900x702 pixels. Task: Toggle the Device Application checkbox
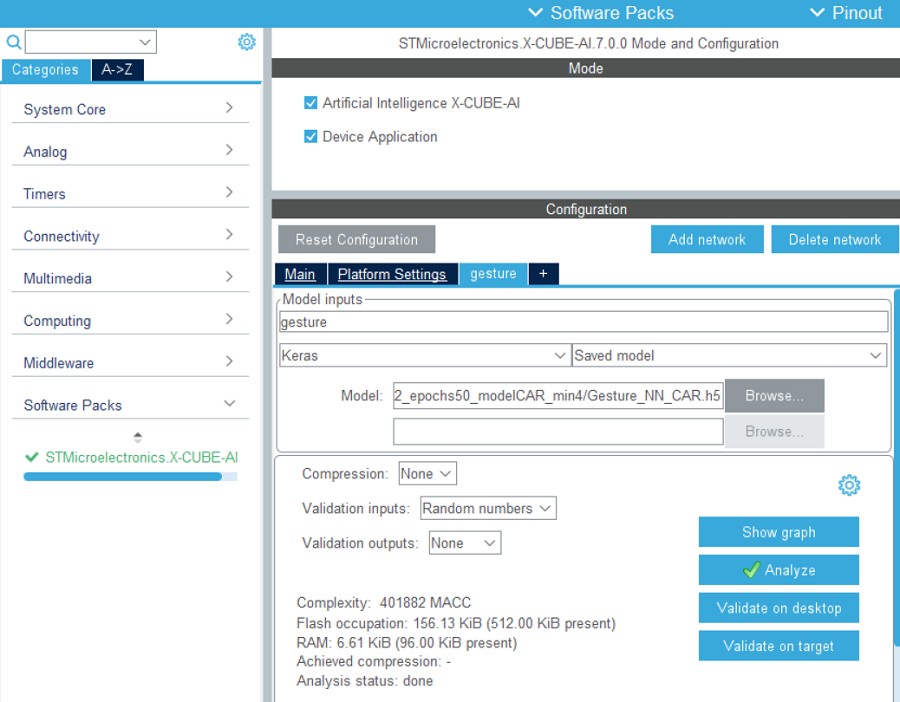coord(310,137)
